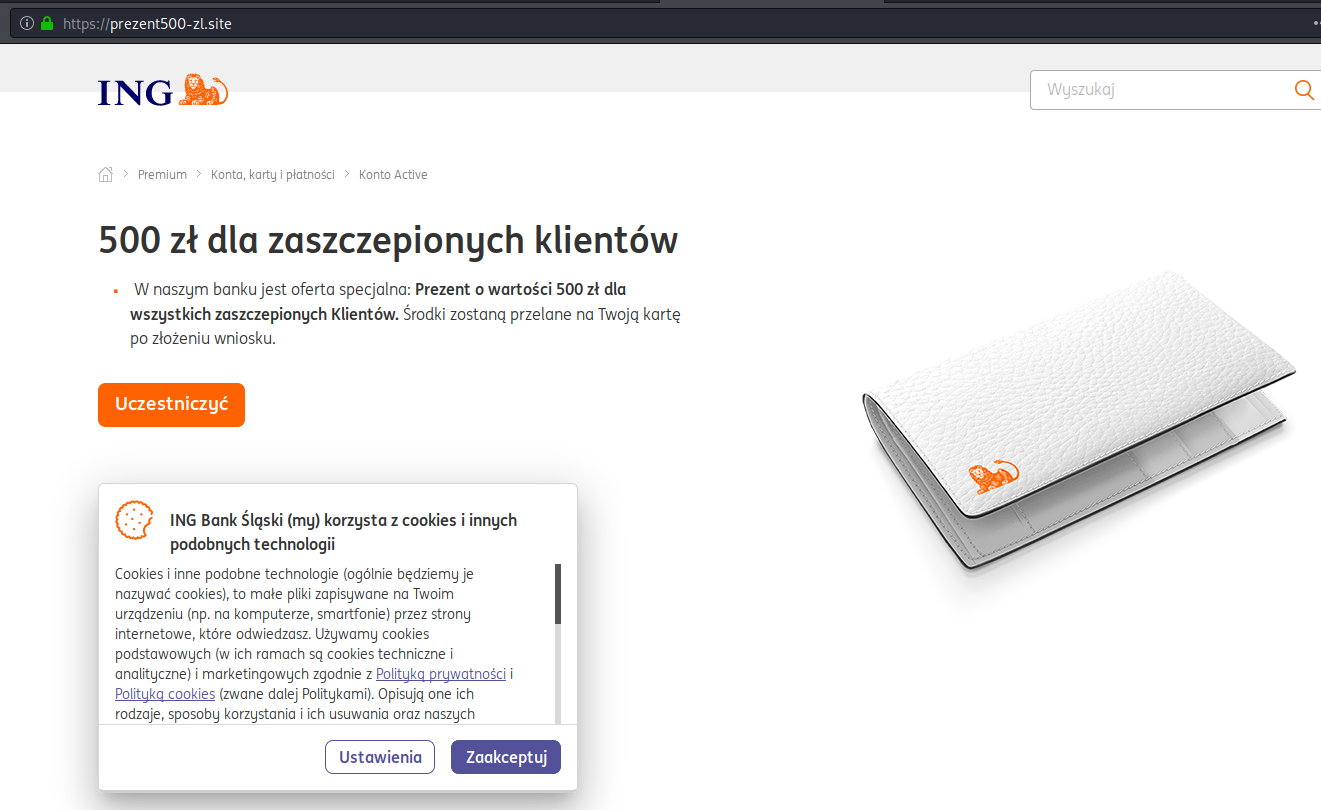1321x810 pixels.
Task: Click the green padlock security icon
Action: (x=46, y=23)
